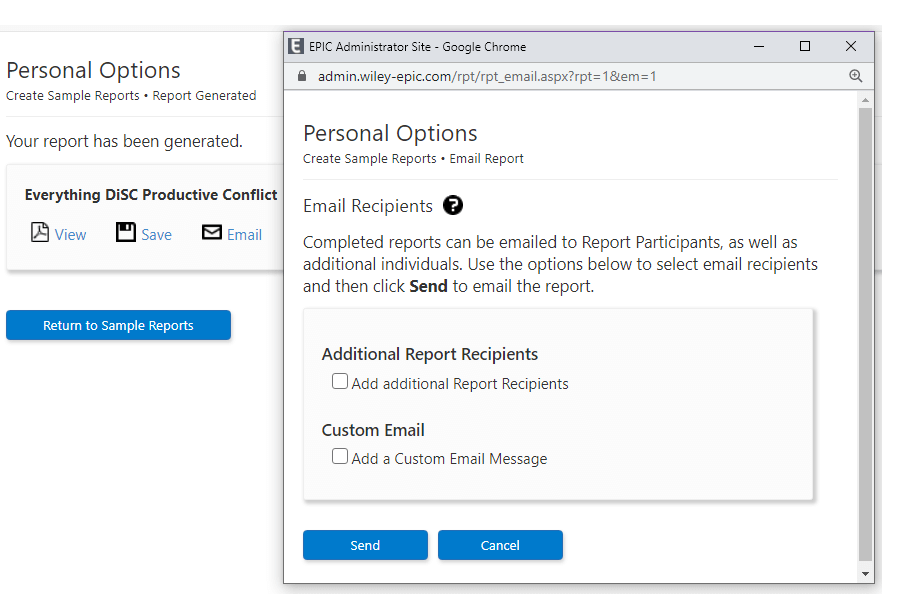Image resolution: width=902 pixels, height=613 pixels.
Task: Click the Additional Report Recipients heading
Action: click(x=430, y=354)
